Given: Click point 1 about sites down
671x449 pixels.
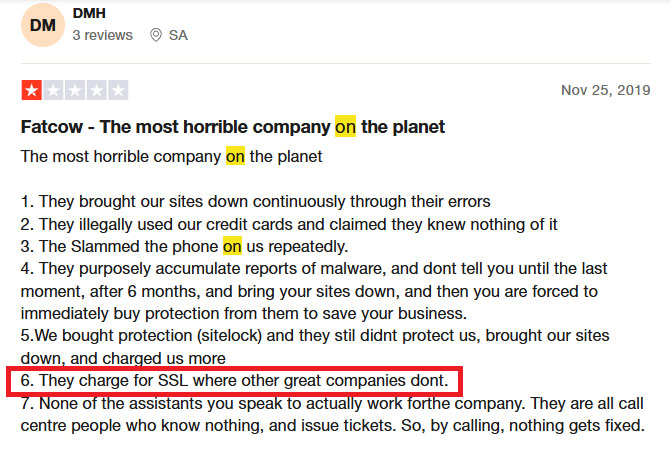Looking at the screenshot, I should point(255,202).
